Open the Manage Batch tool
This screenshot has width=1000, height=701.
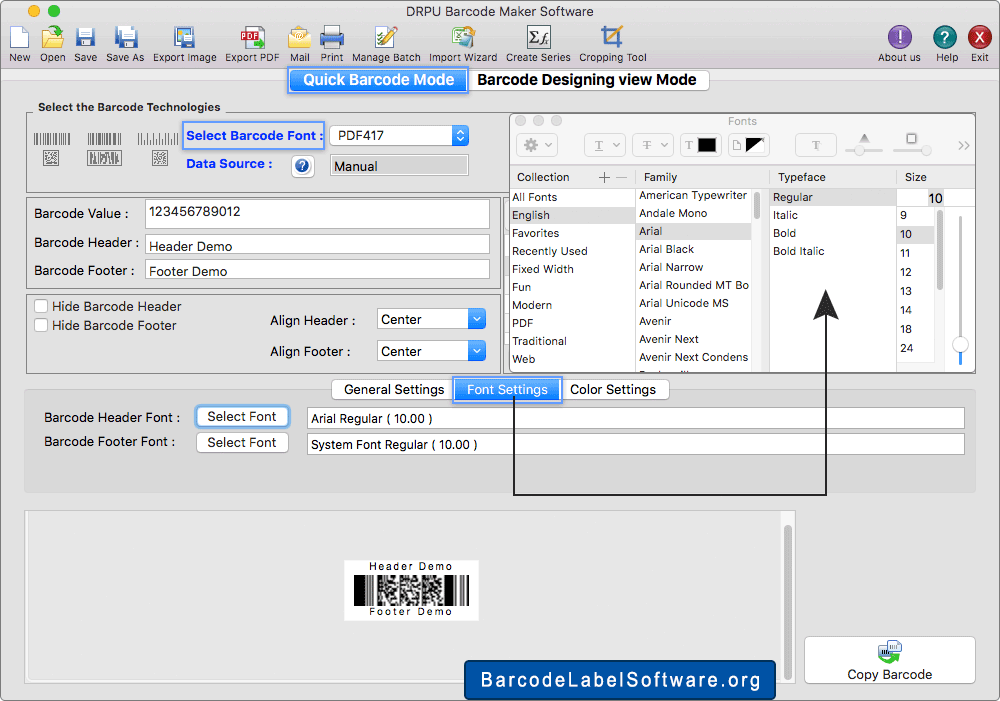point(386,38)
